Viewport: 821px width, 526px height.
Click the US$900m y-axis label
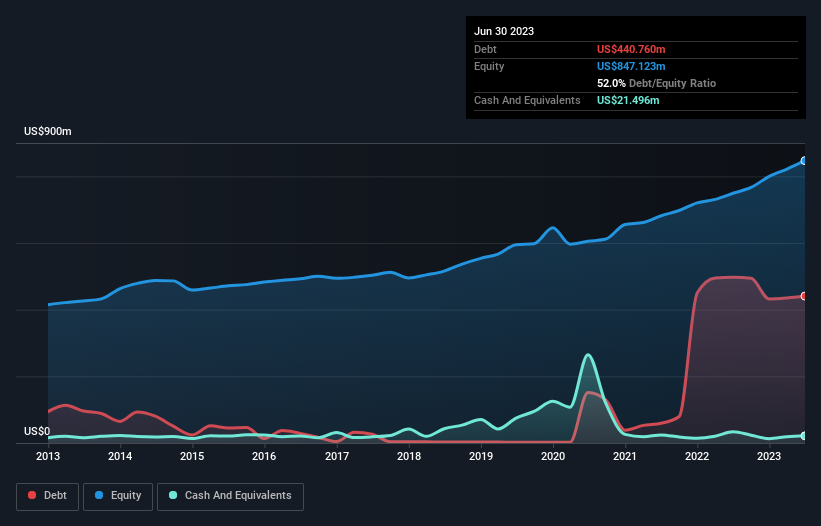(48, 131)
